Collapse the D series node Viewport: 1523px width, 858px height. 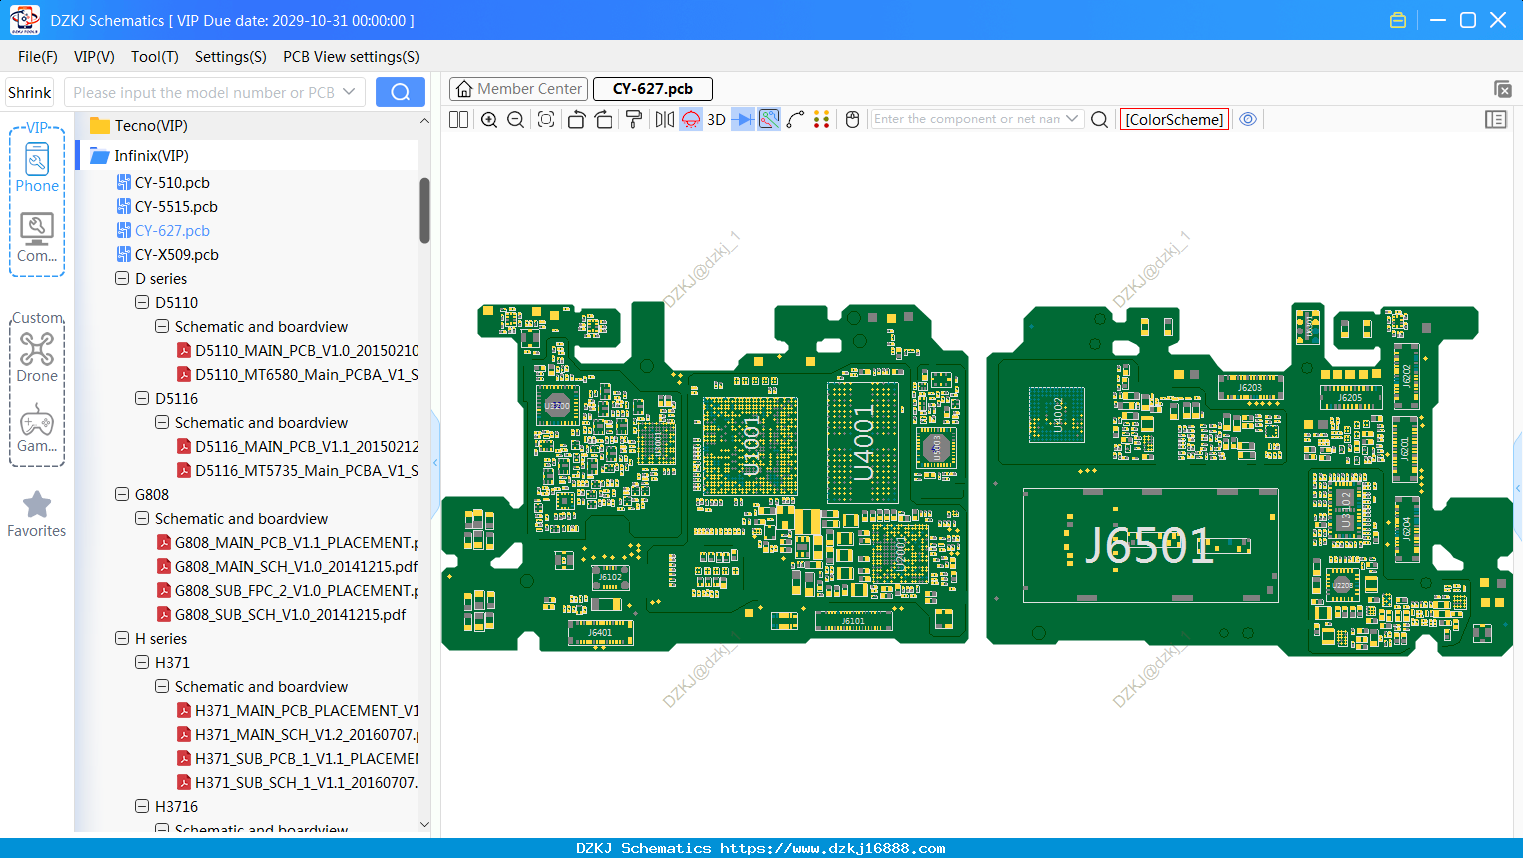tap(122, 278)
